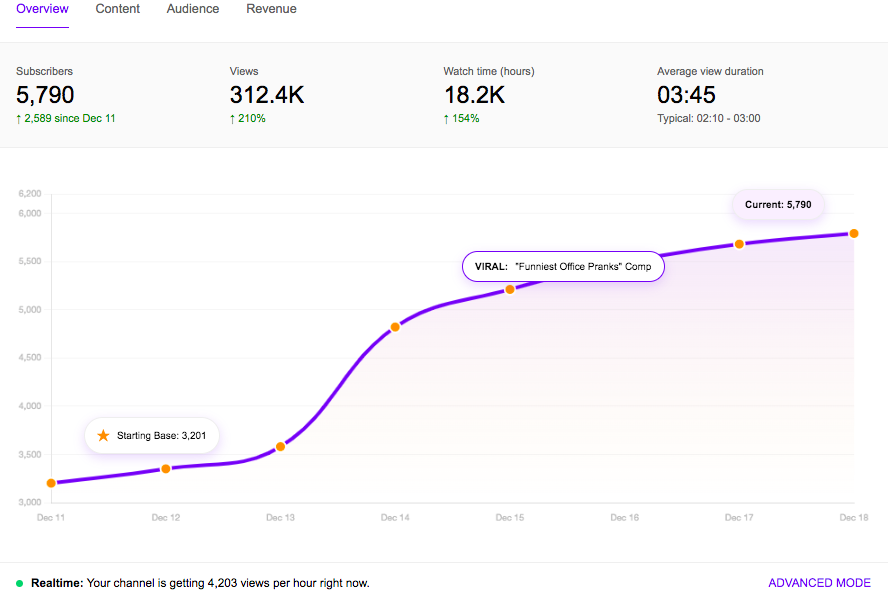Open ADVANCED MODE link

coord(819,583)
